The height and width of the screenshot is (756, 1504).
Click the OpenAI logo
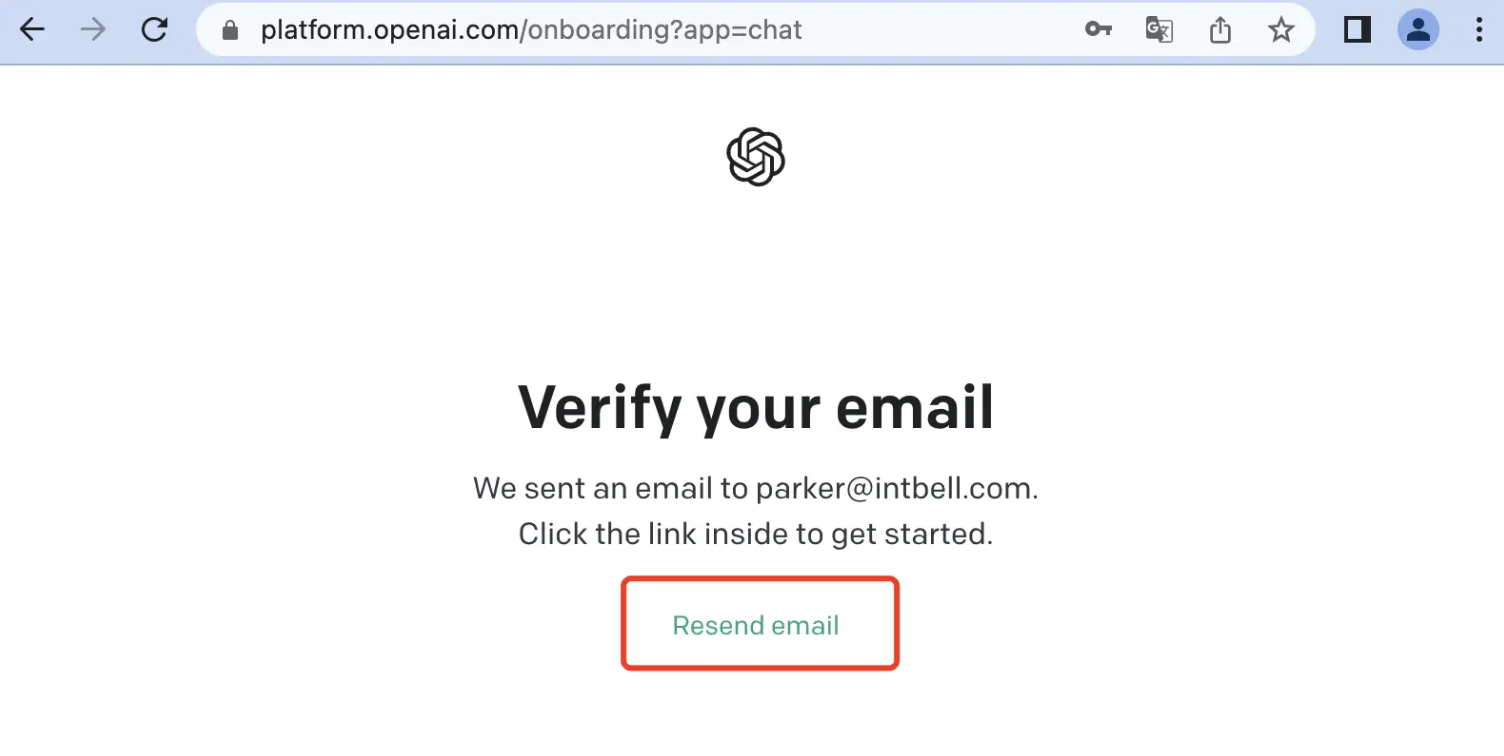click(x=755, y=157)
